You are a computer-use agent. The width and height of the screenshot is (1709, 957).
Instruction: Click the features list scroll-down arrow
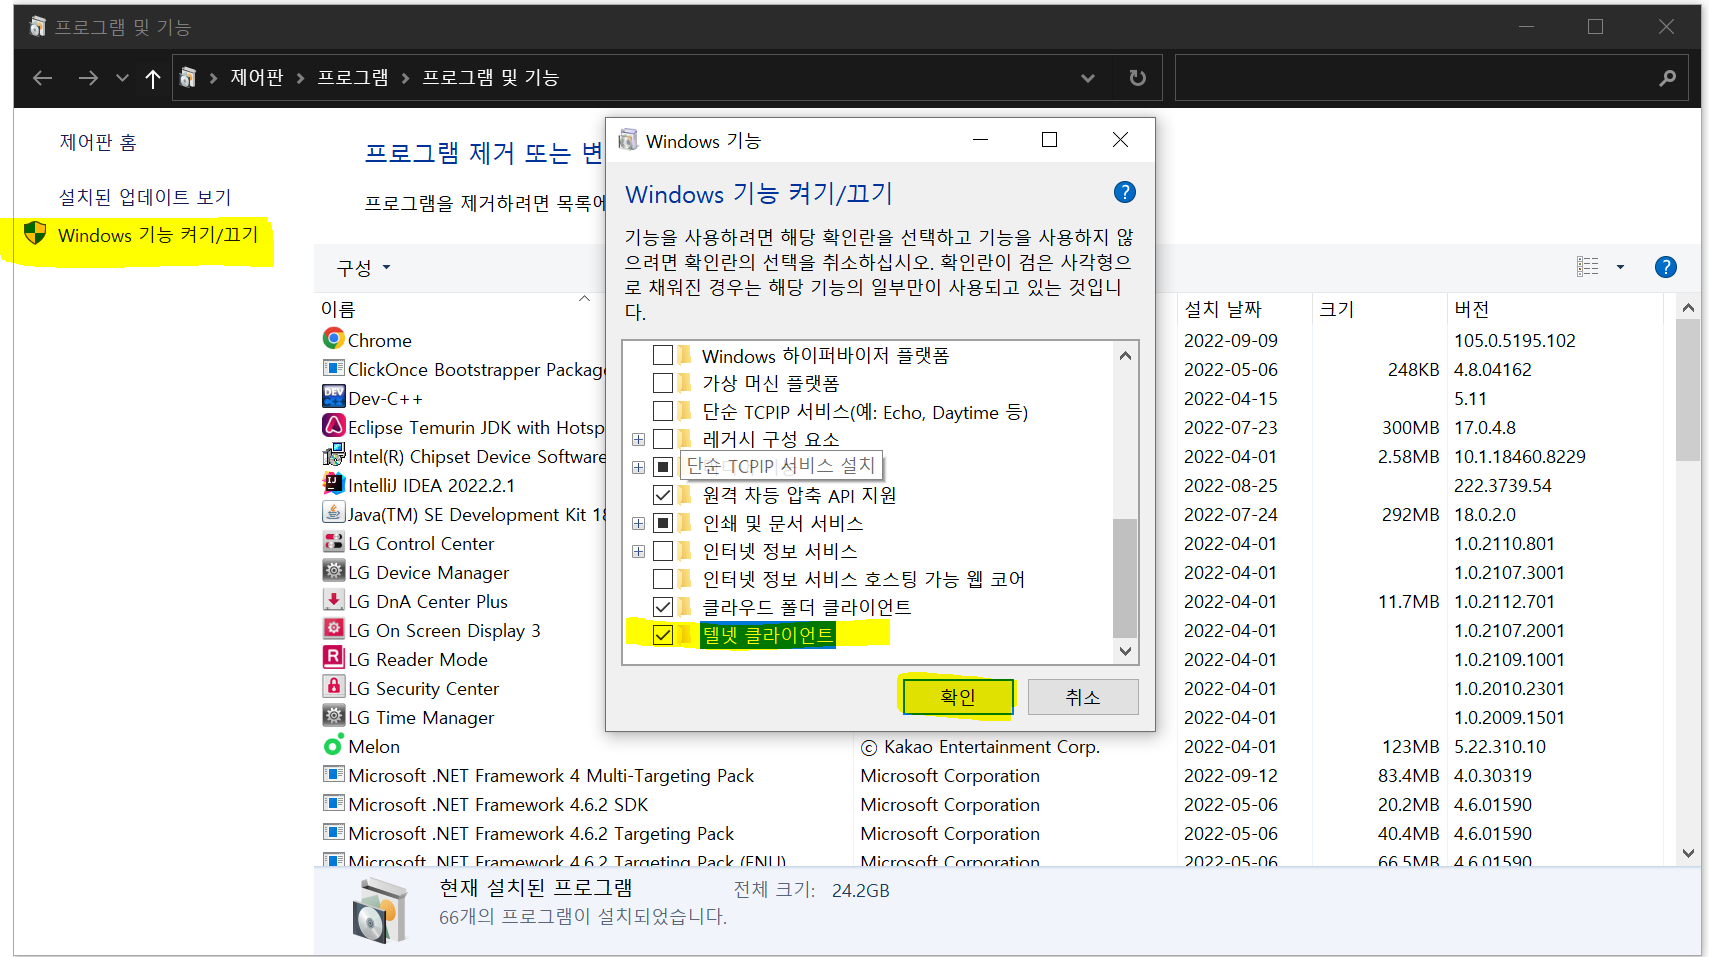click(1125, 651)
